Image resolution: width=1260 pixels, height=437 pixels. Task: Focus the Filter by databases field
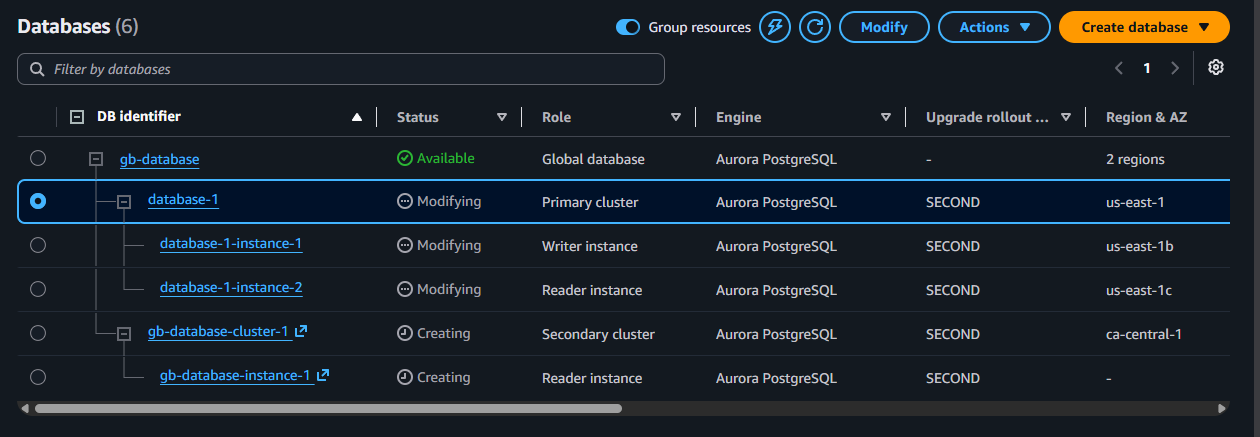pyautogui.click(x=341, y=69)
